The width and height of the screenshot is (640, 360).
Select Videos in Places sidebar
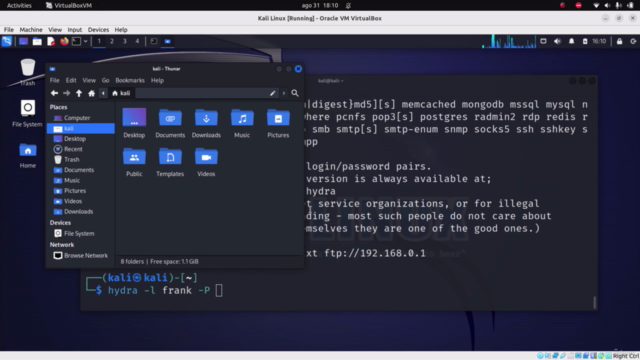click(x=81, y=201)
